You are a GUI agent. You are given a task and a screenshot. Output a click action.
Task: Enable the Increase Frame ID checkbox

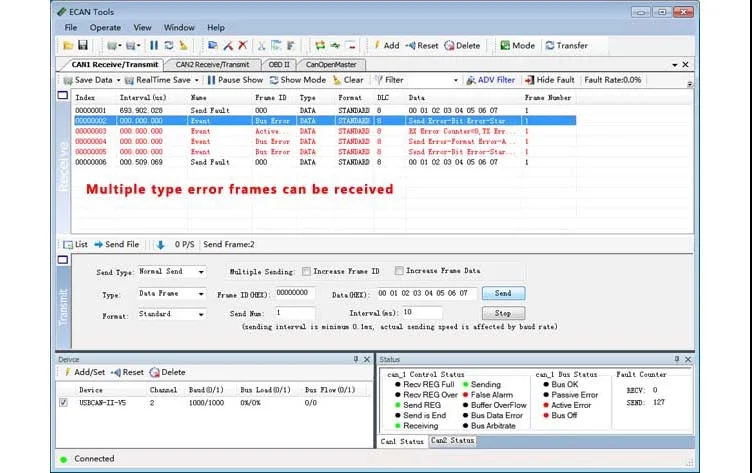[306, 271]
